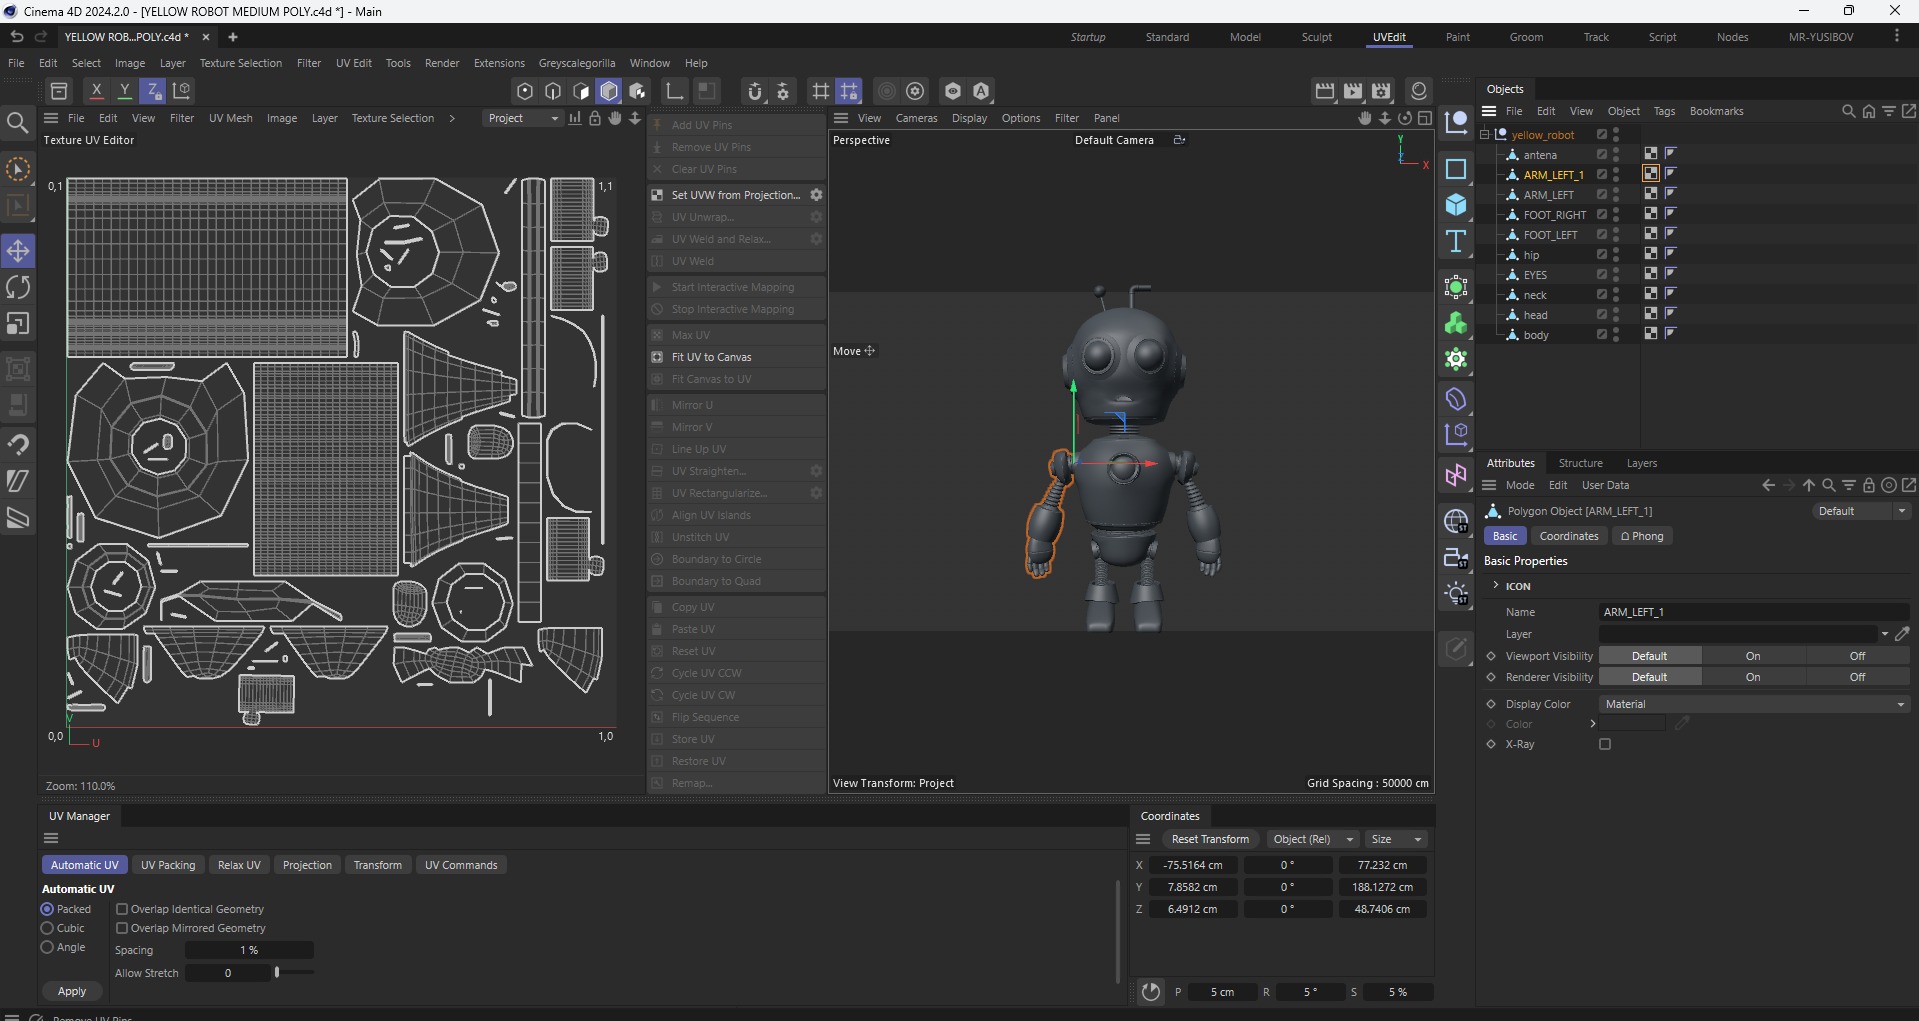The image size is (1919, 1021).
Task: Switch to the Sculpt layout
Action: click(1316, 37)
